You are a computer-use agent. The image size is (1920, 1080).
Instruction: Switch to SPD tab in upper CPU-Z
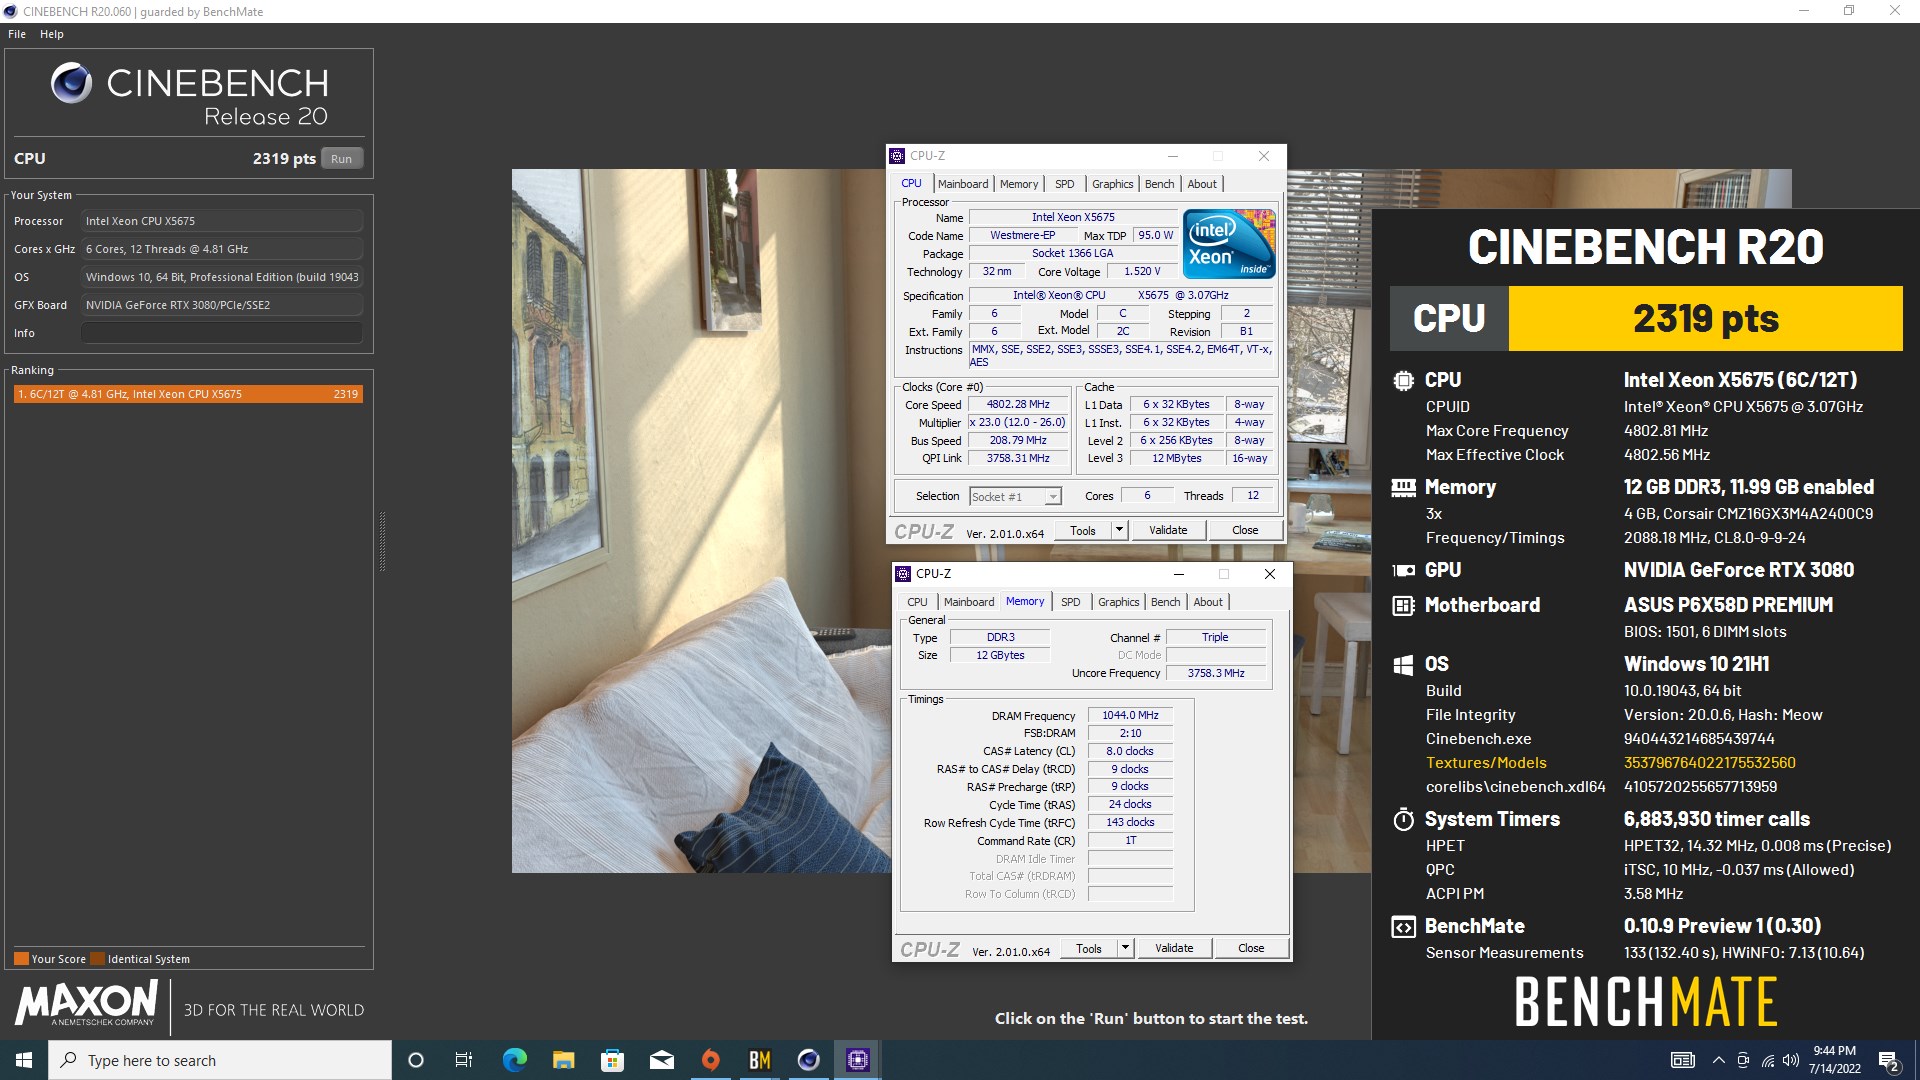point(1065,184)
